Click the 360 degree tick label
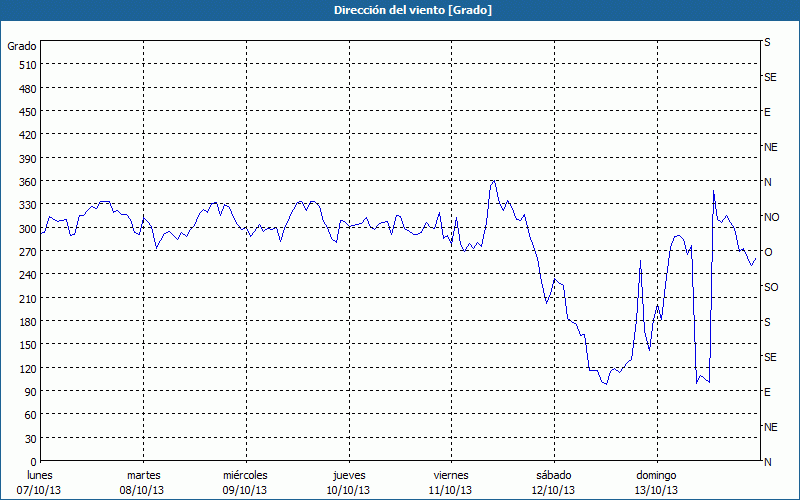Screen dimensions: 800x500 click(x=25, y=182)
